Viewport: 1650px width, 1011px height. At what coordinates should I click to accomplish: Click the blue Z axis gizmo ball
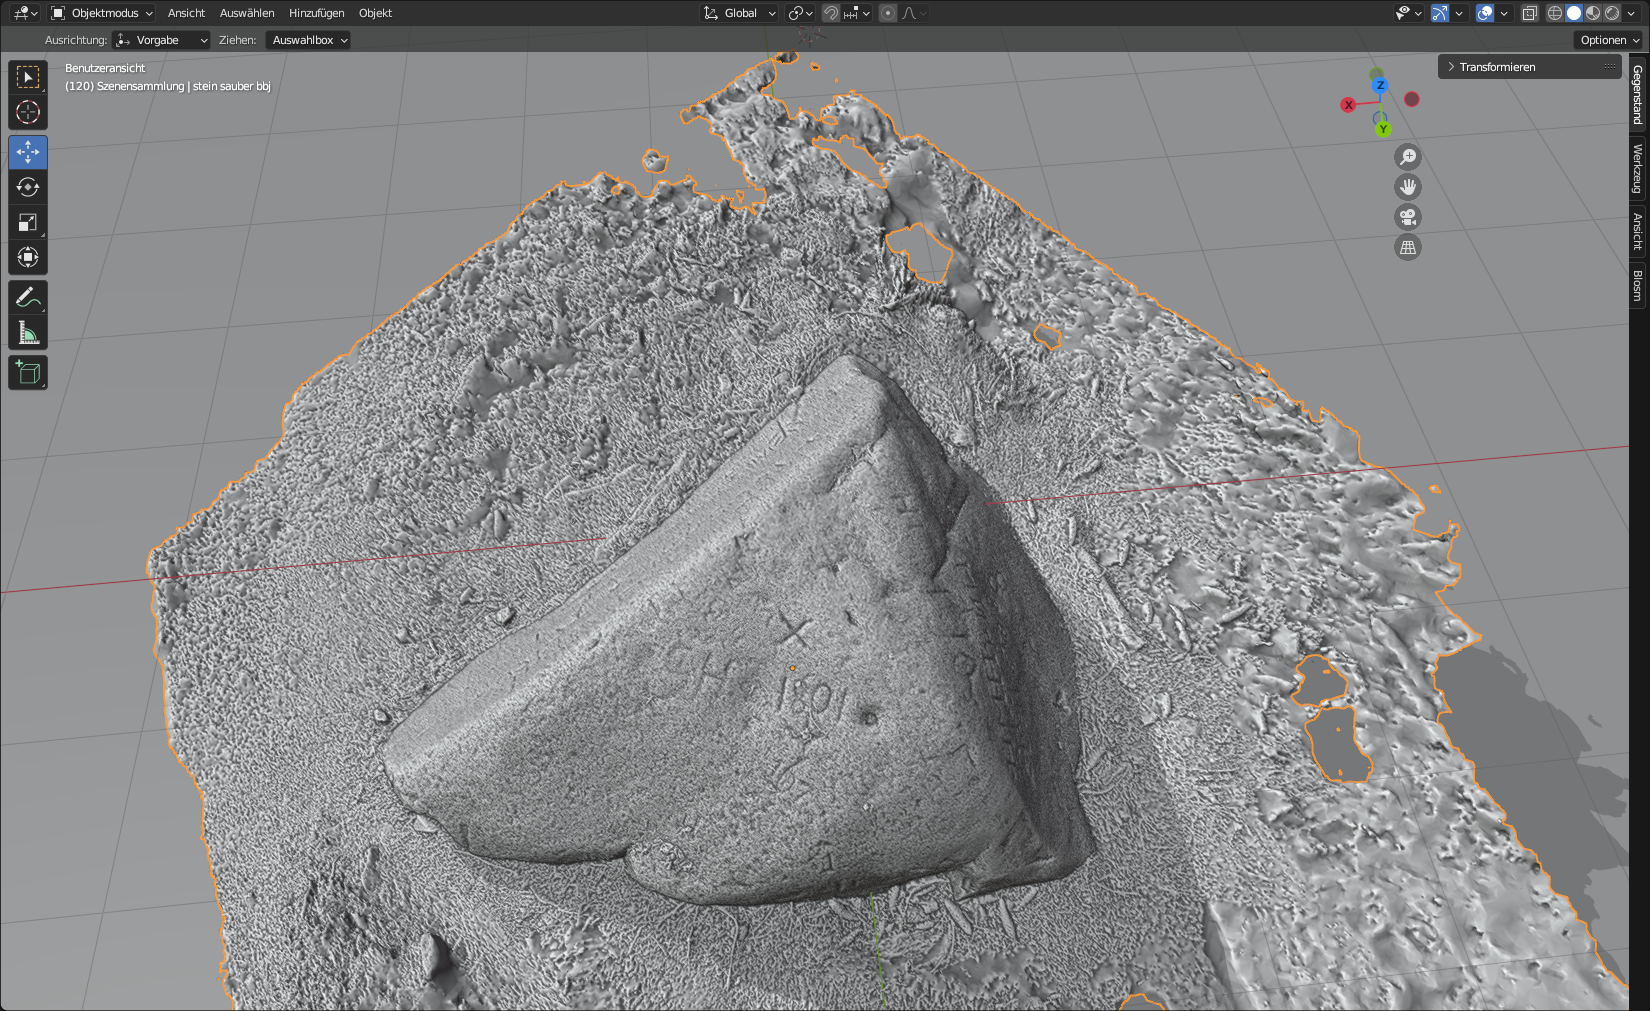tap(1380, 85)
